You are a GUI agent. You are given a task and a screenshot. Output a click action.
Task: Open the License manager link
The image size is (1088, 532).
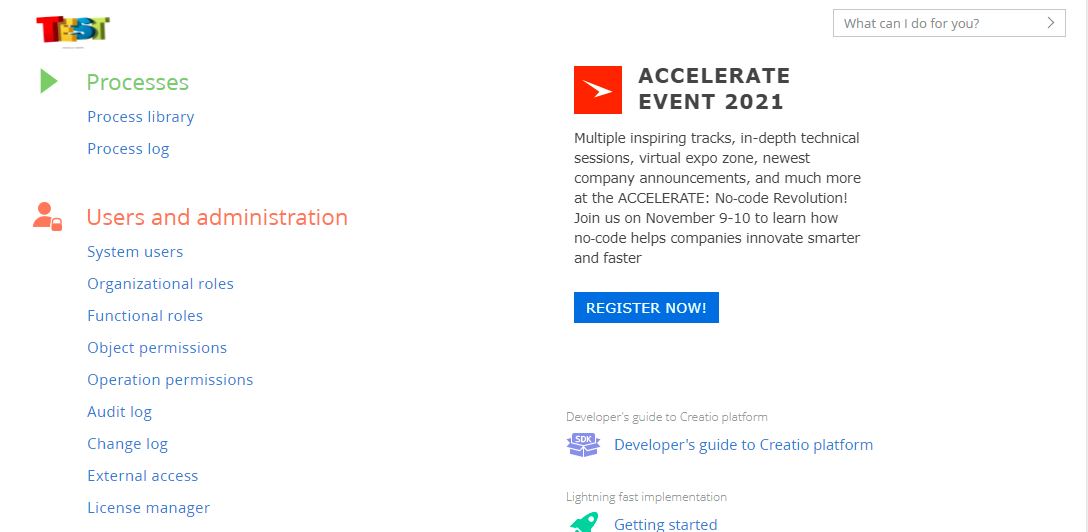coord(148,508)
